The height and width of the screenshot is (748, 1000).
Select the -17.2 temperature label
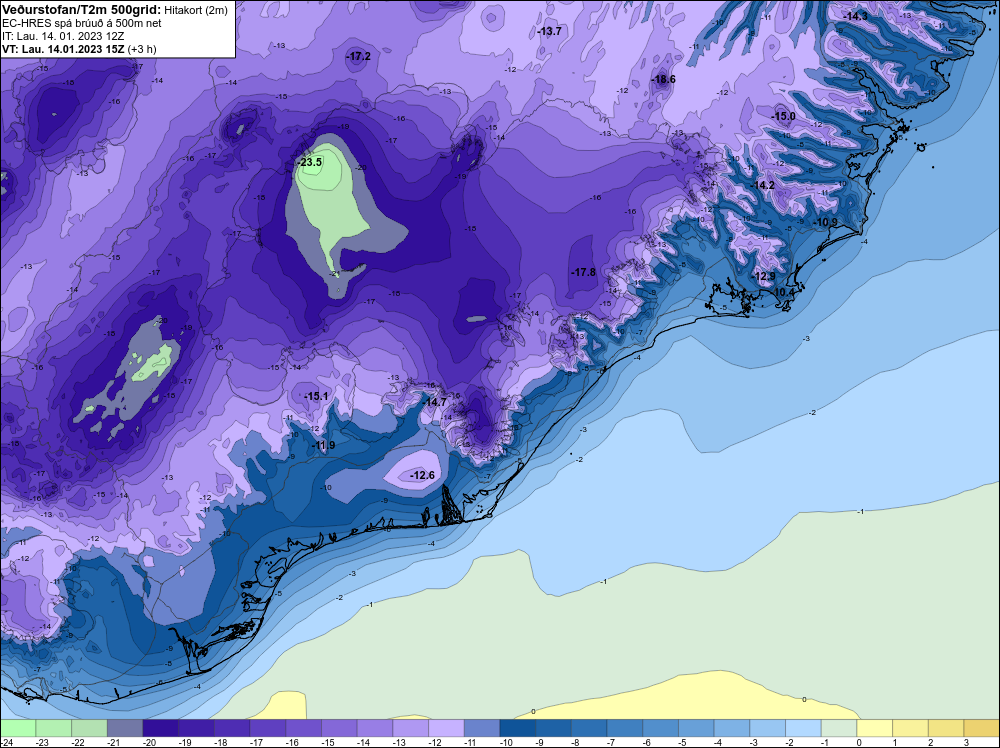(359, 56)
